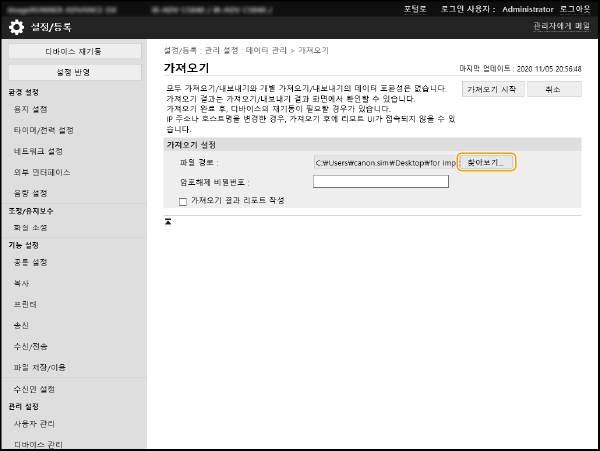The width and height of the screenshot is (600, 451).
Task: Click the 찾아보기 browse button
Action: pos(487,162)
